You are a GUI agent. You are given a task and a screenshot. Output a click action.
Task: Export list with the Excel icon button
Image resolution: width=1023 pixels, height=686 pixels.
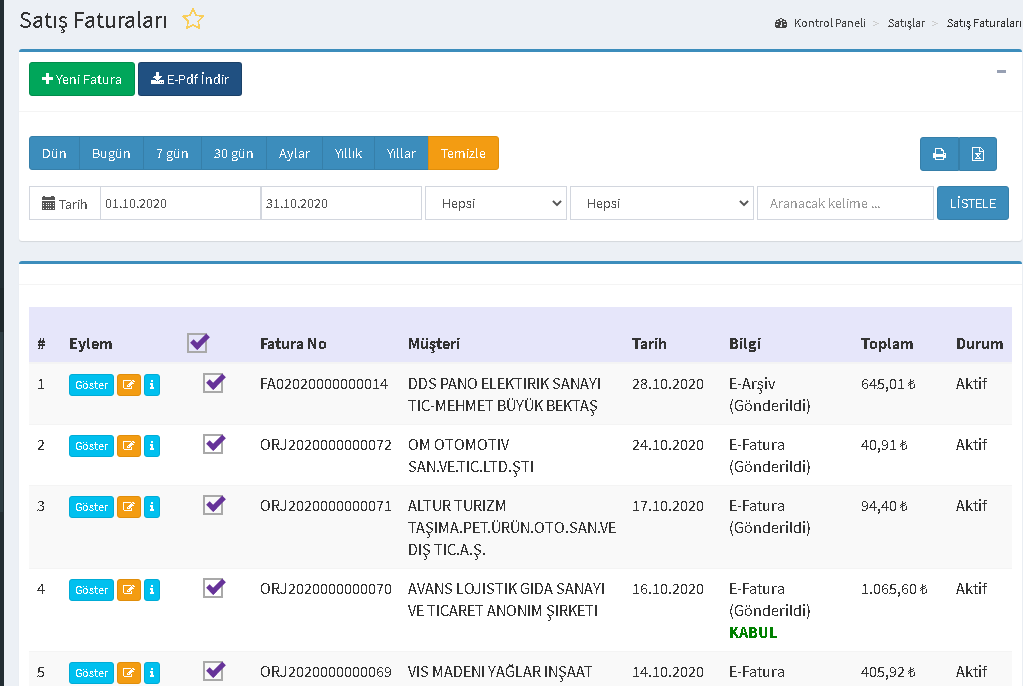[x=978, y=154]
